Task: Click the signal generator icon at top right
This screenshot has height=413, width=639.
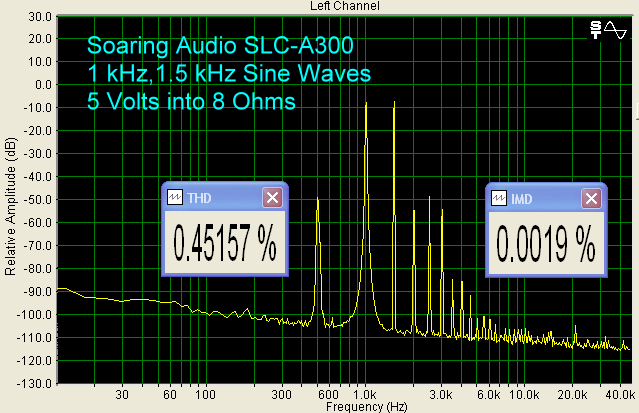Action: pos(596,30)
